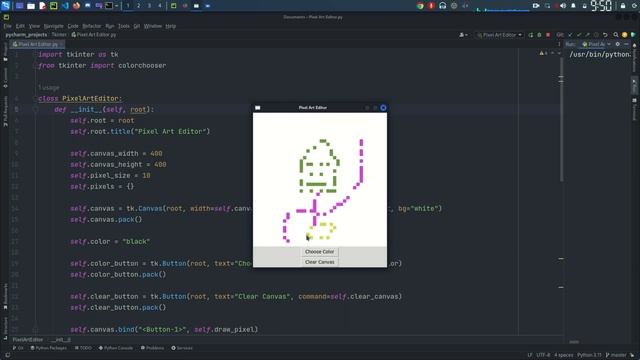Click the 4 spaces indent status bar entry

click(x=564, y=355)
